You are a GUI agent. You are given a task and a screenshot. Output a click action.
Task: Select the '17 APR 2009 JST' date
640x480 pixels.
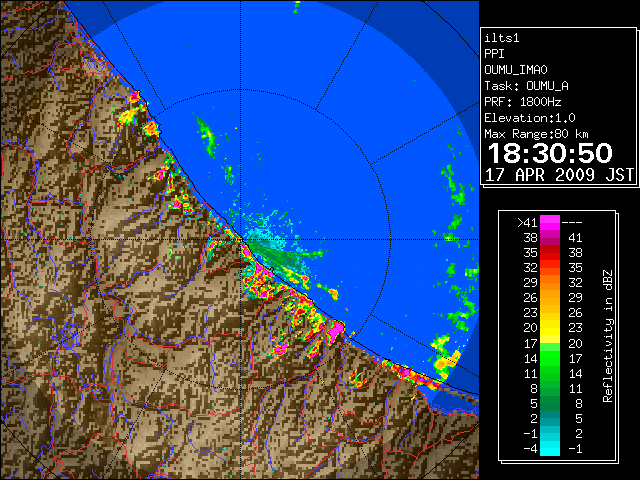coord(560,175)
